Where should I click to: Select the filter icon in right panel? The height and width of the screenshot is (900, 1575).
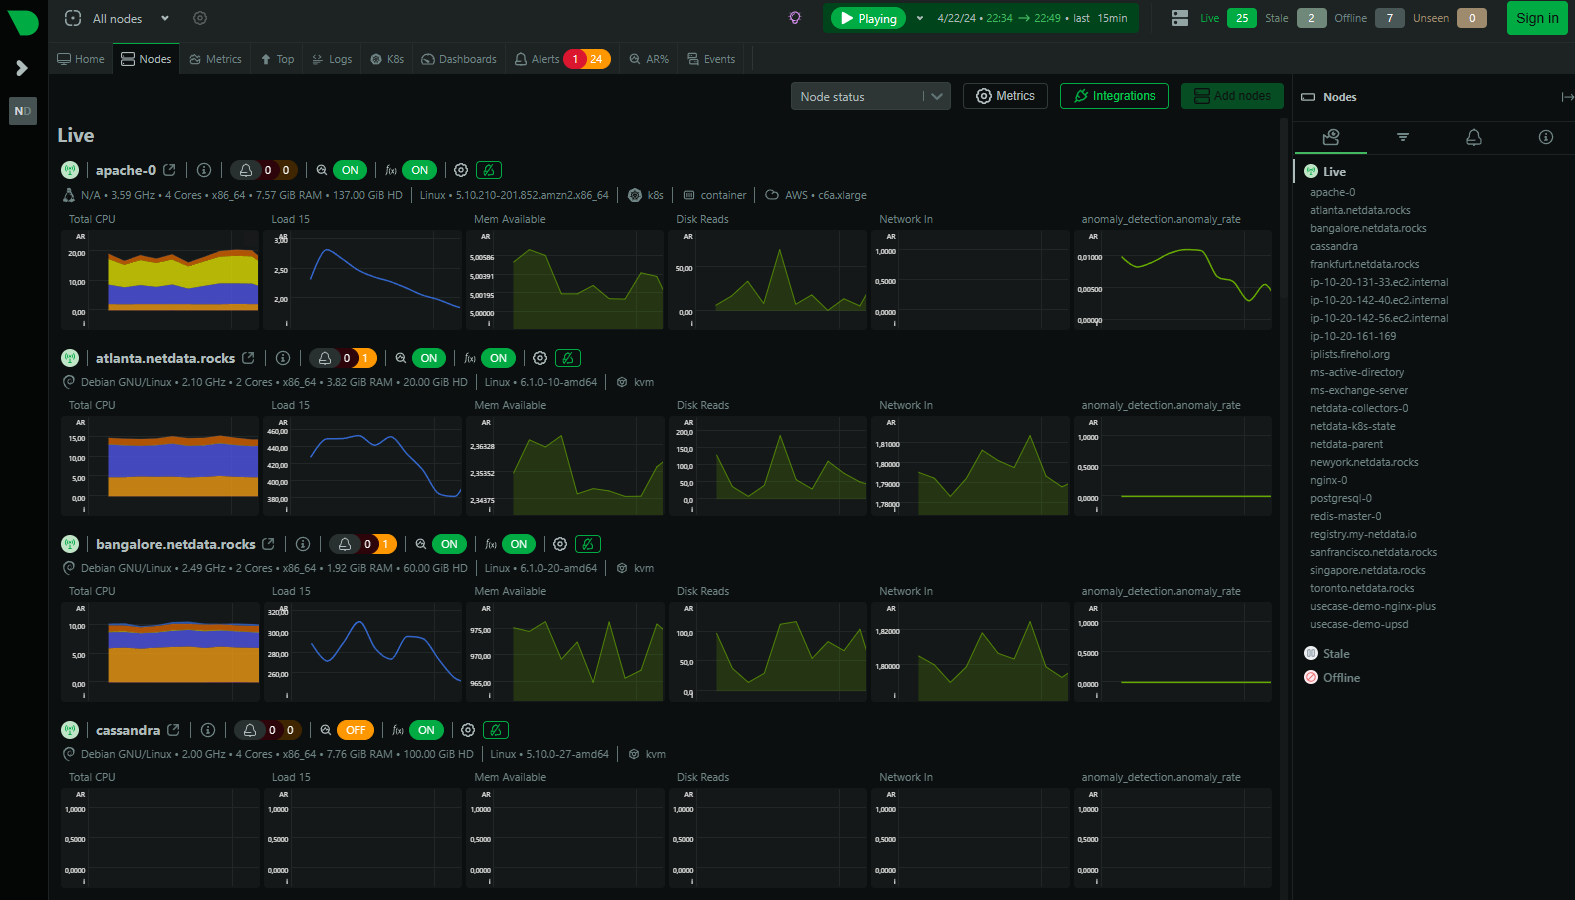(x=1402, y=137)
